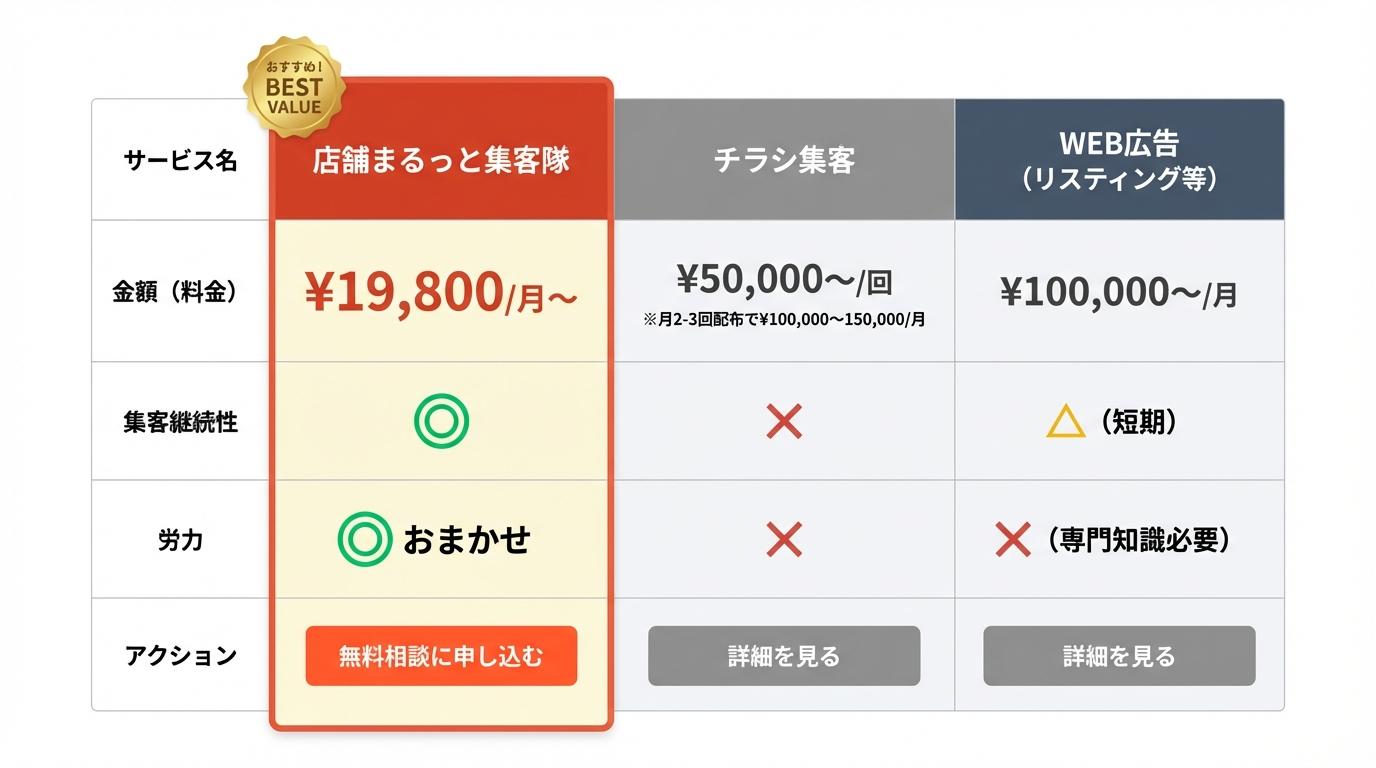Click the ¥100,000〜/月 price text
Viewport: 1376px width, 768px height.
1119,293
